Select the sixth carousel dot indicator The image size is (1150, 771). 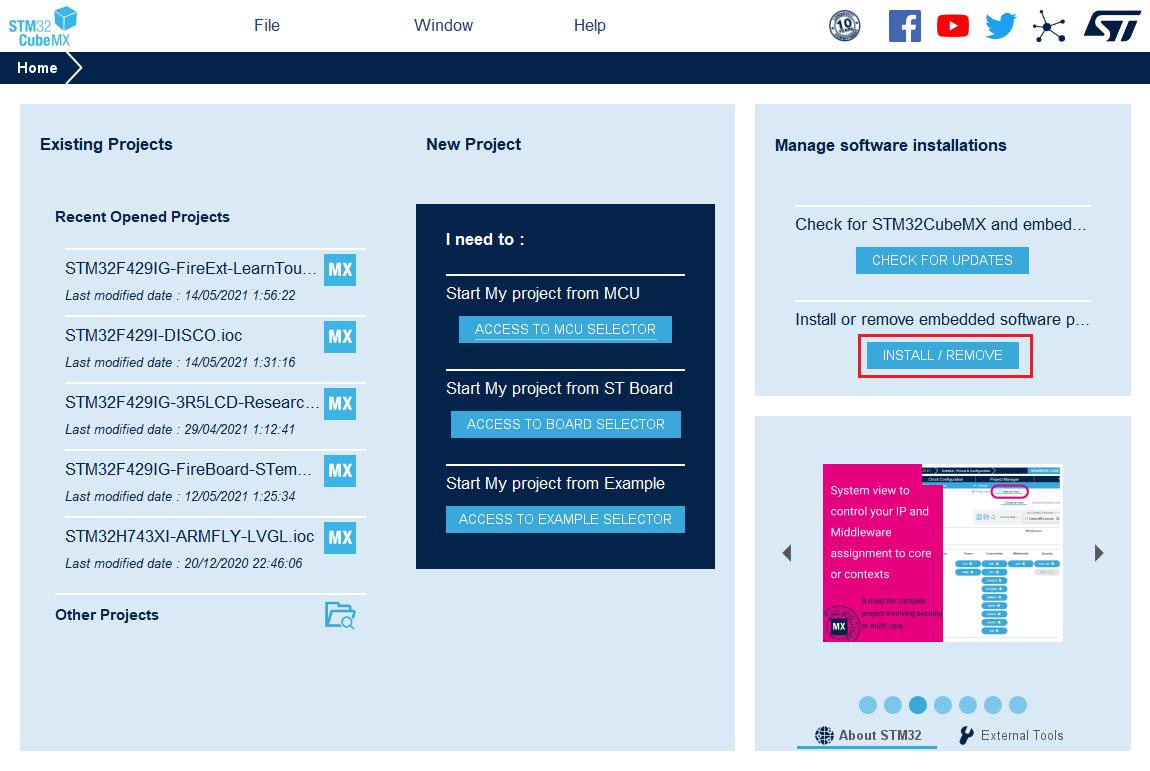pyautogui.click(x=992, y=705)
